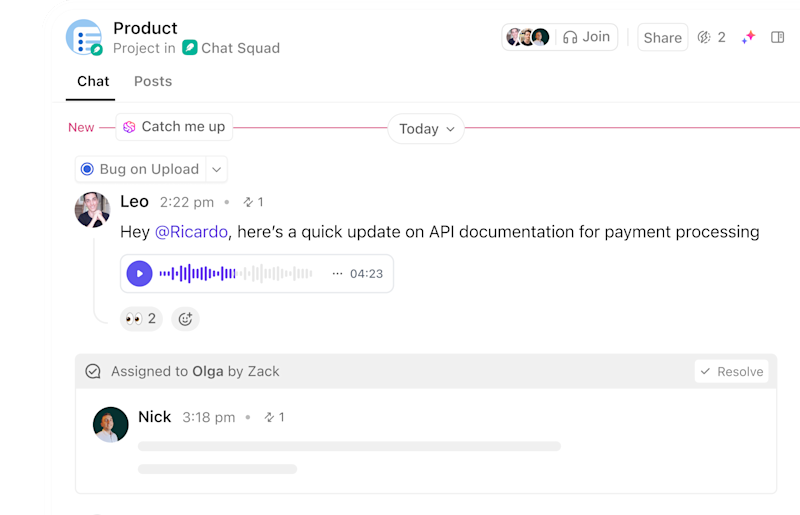This screenshot has height=515, width=800.
Task: Seek within the voice clip waveform
Action: point(236,274)
